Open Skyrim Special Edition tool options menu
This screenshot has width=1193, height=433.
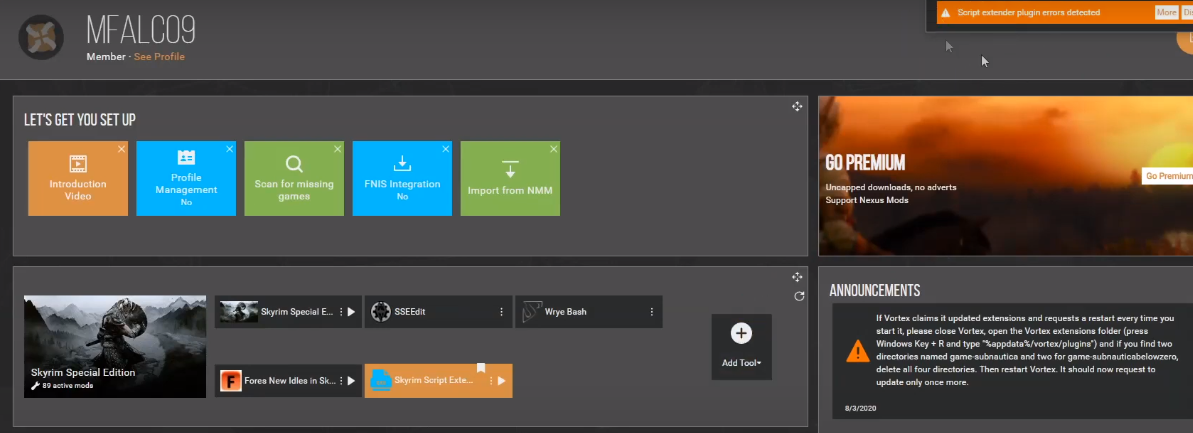[x=340, y=312]
